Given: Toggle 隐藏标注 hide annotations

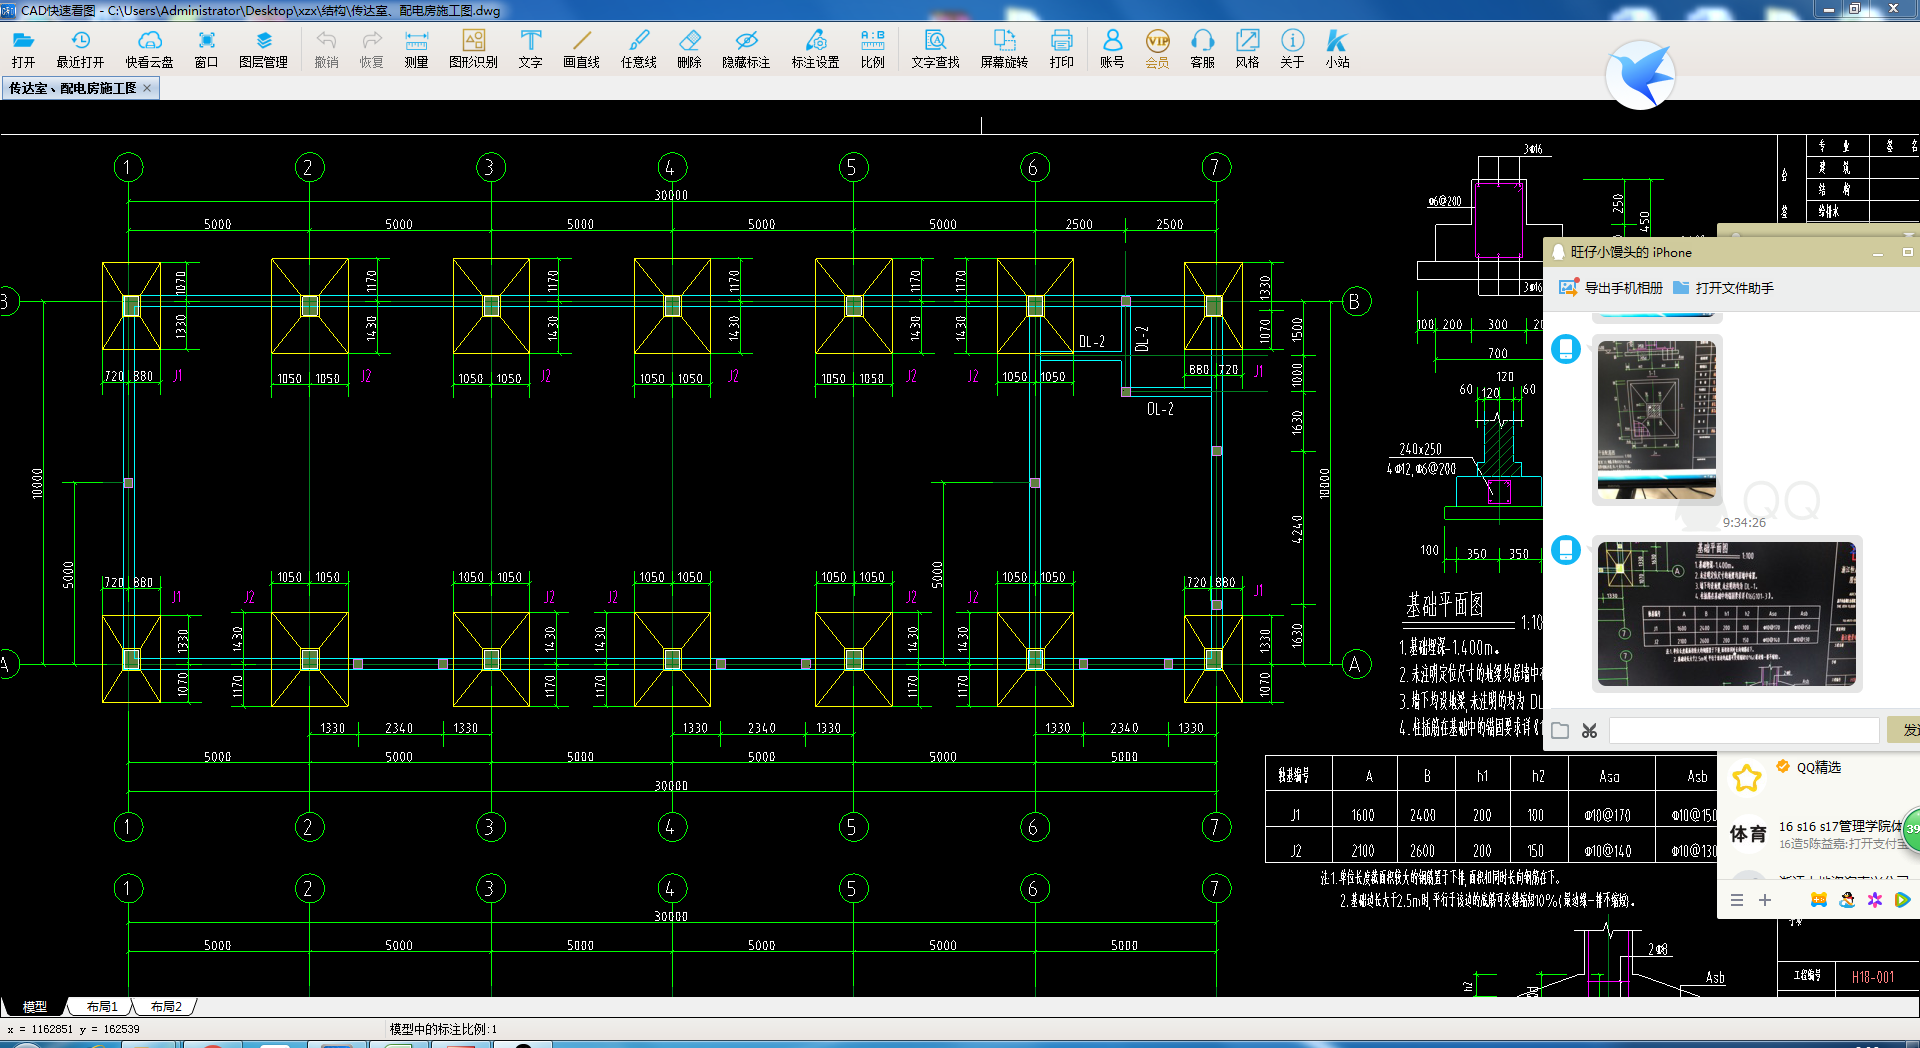Looking at the screenshot, I should [x=746, y=48].
